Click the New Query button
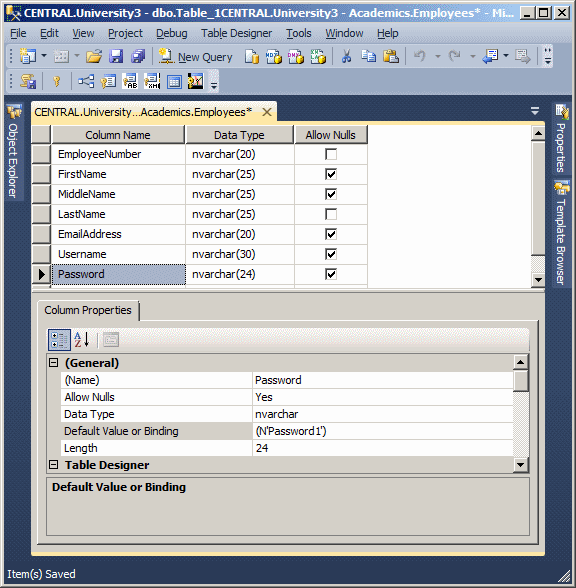 [195, 57]
